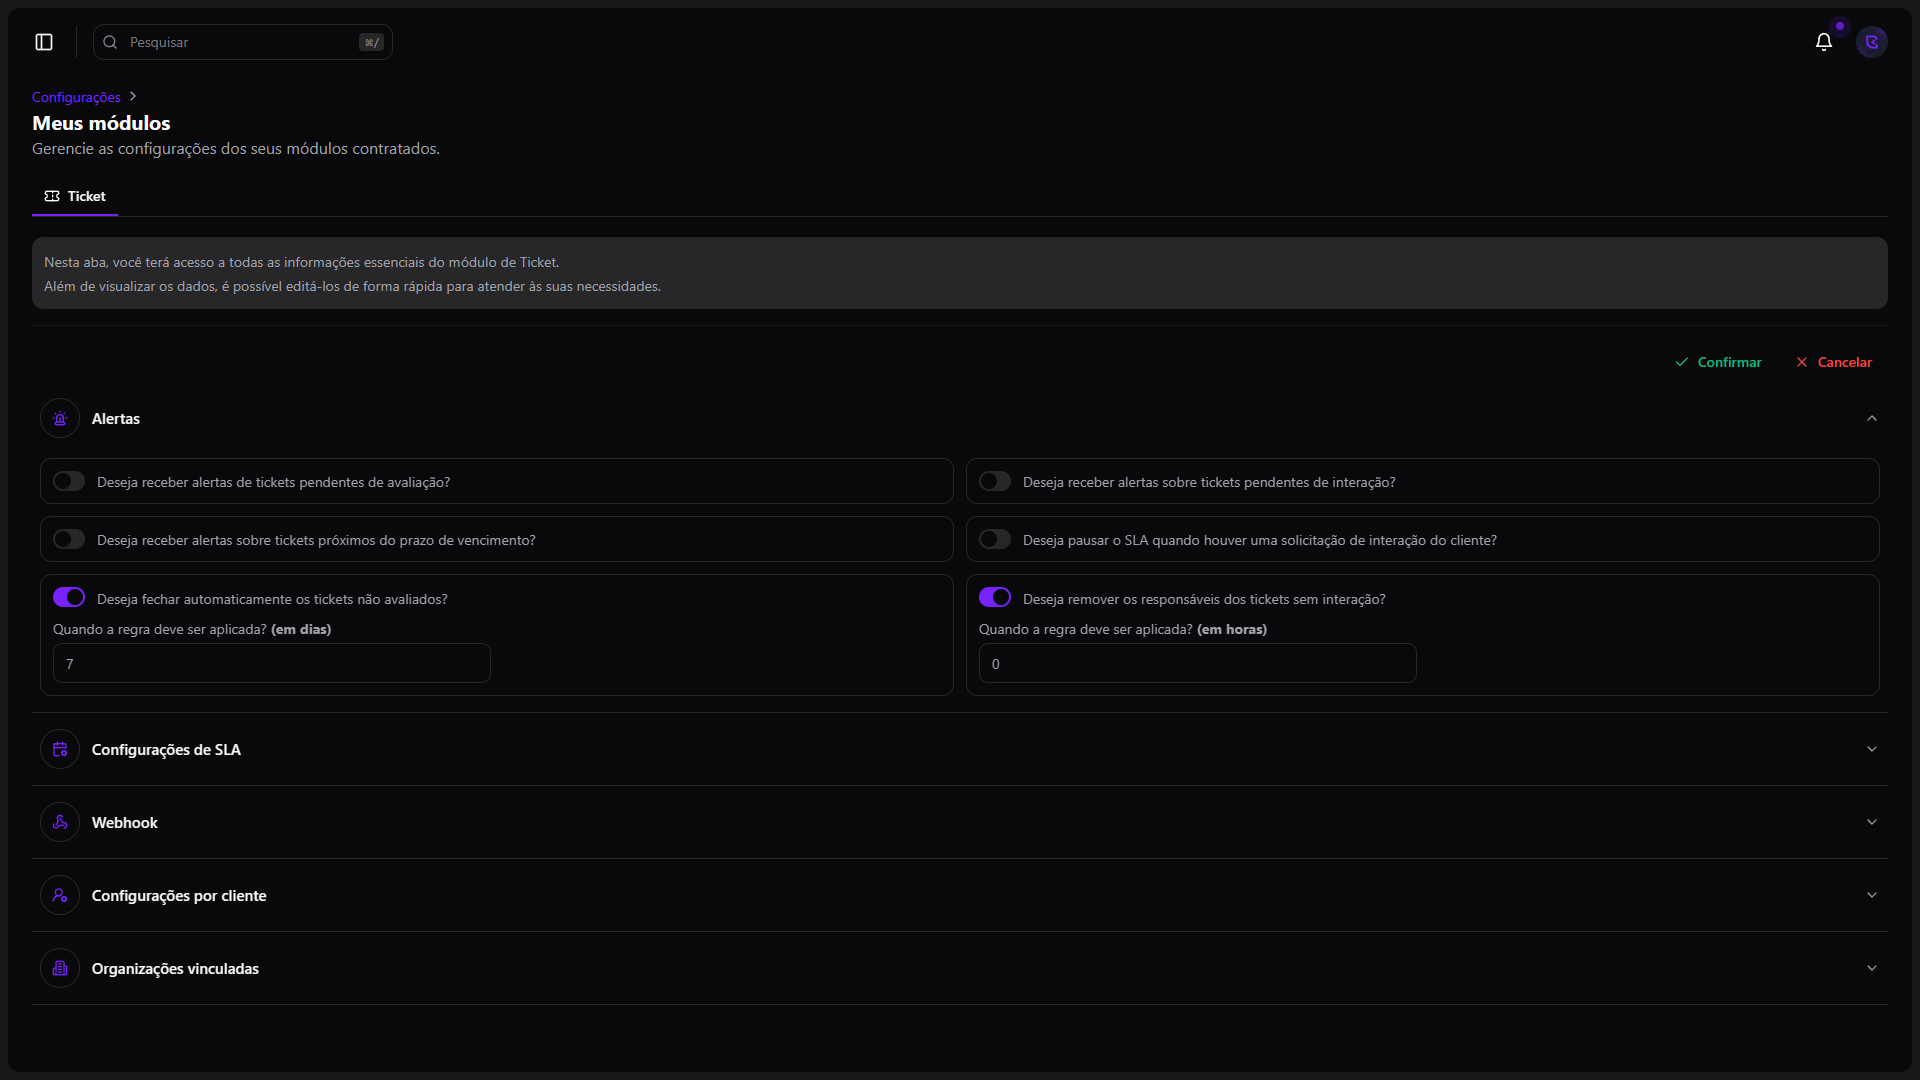This screenshot has height=1080, width=1920.
Task: Click the SLA calendar icon
Action: click(60, 750)
